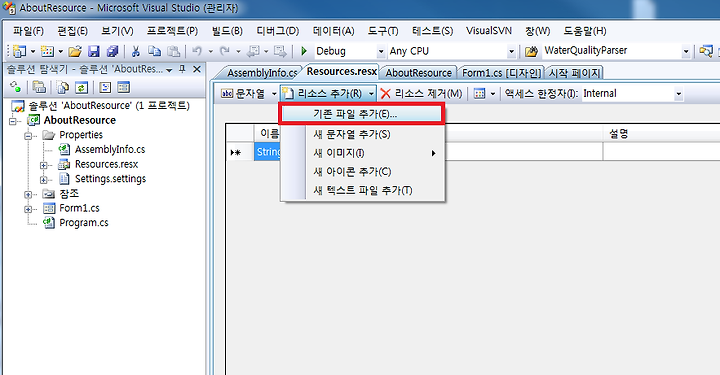The image size is (720, 375).
Task: Open the 빌드(B) menu
Action: point(227,31)
